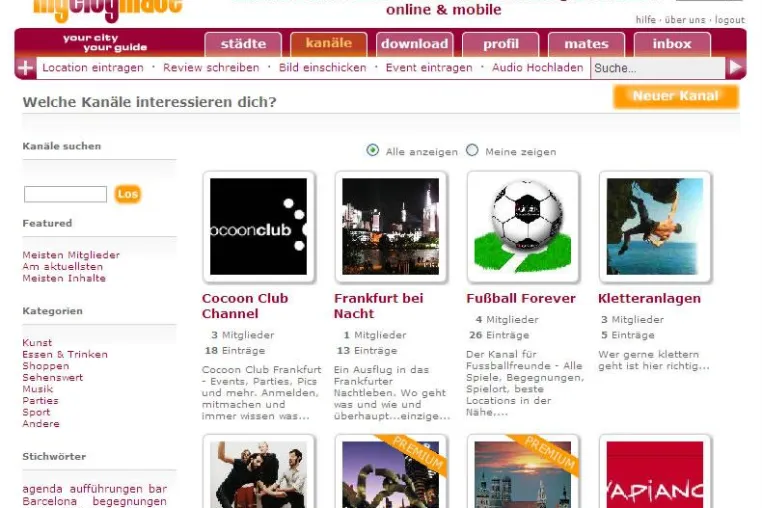Open Review schreiben link

[211, 68]
